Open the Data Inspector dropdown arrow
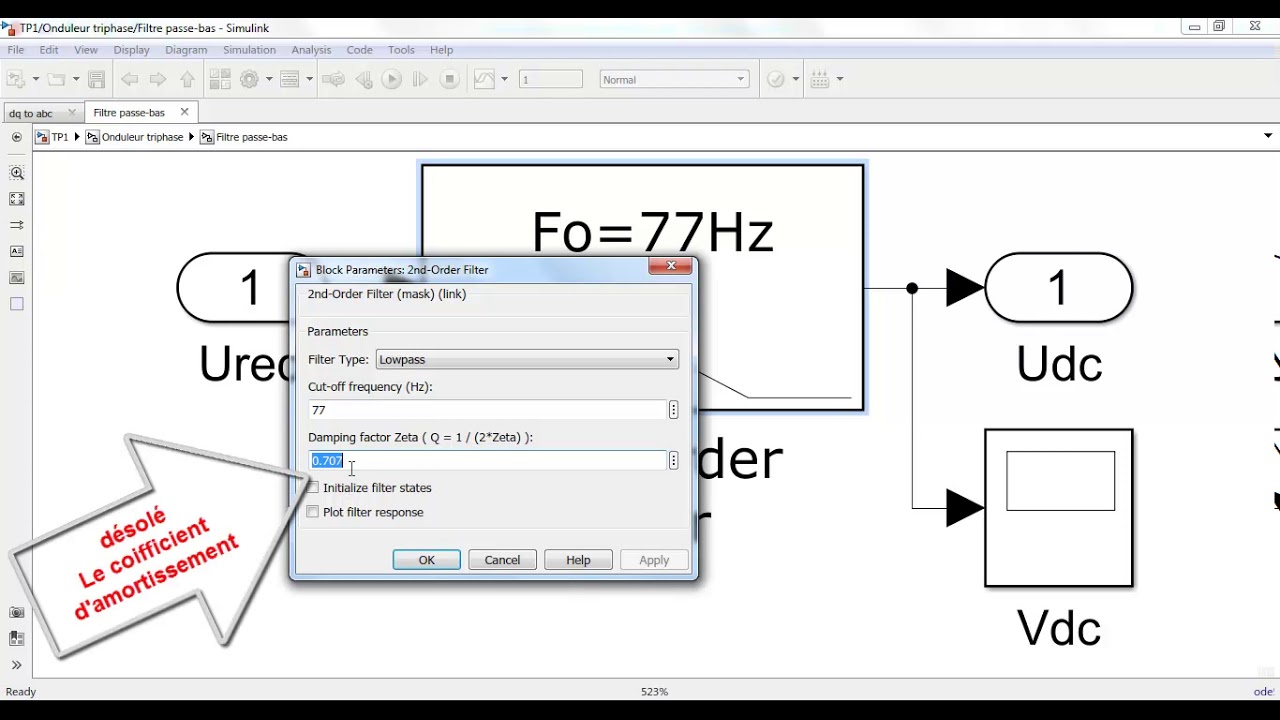Image resolution: width=1280 pixels, height=720 pixels. tap(504, 79)
